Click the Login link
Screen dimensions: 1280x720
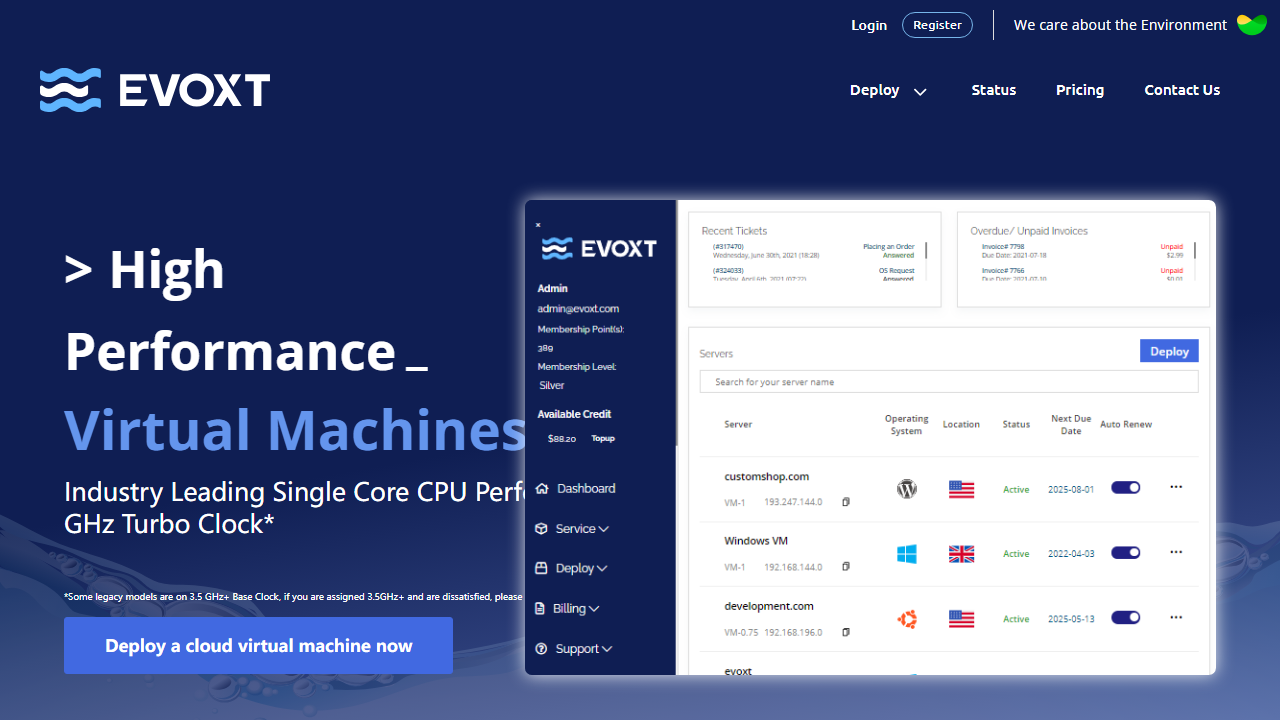pyautogui.click(x=869, y=25)
